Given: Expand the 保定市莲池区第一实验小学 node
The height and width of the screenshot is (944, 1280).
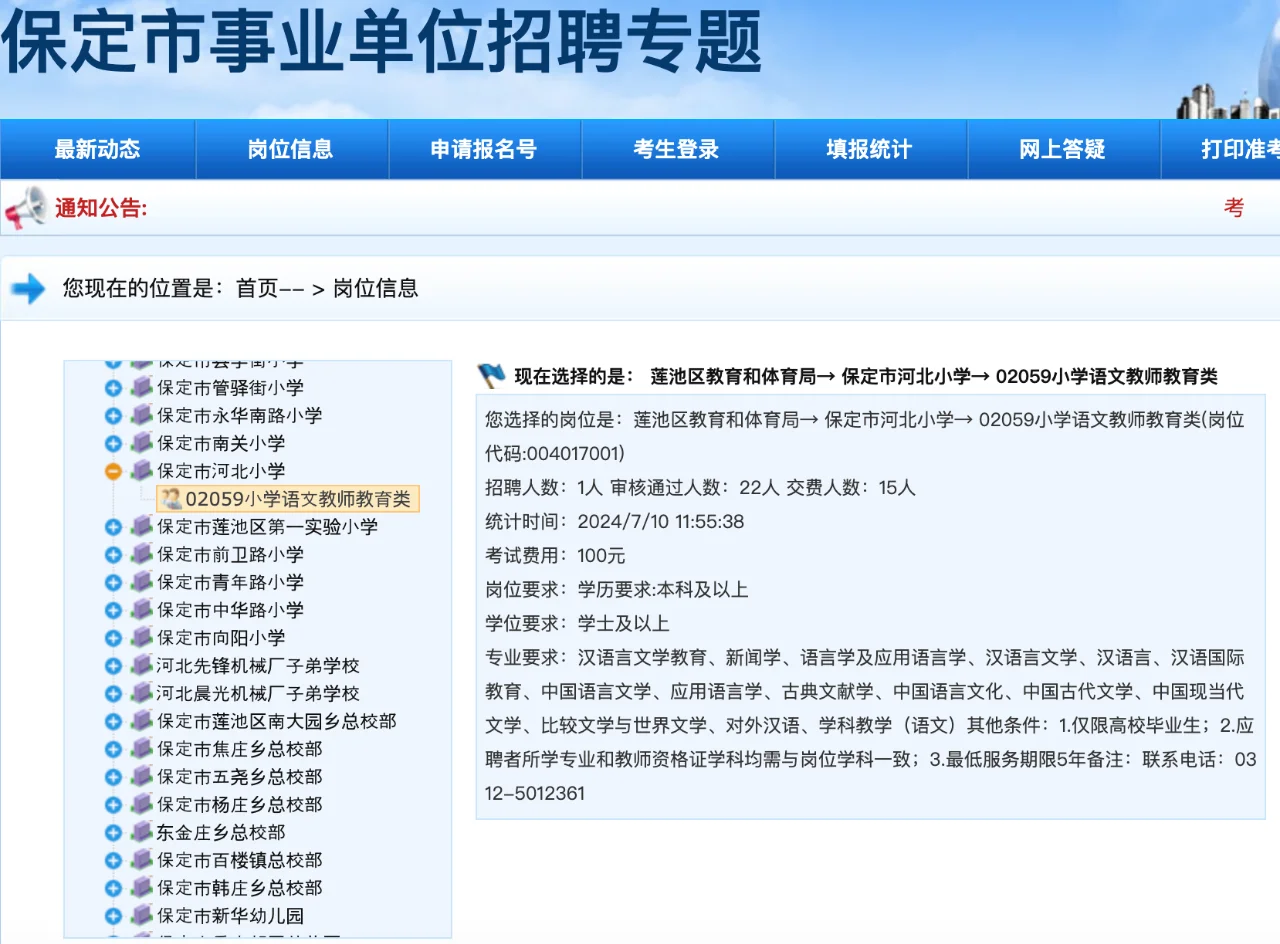Looking at the screenshot, I should (x=113, y=527).
